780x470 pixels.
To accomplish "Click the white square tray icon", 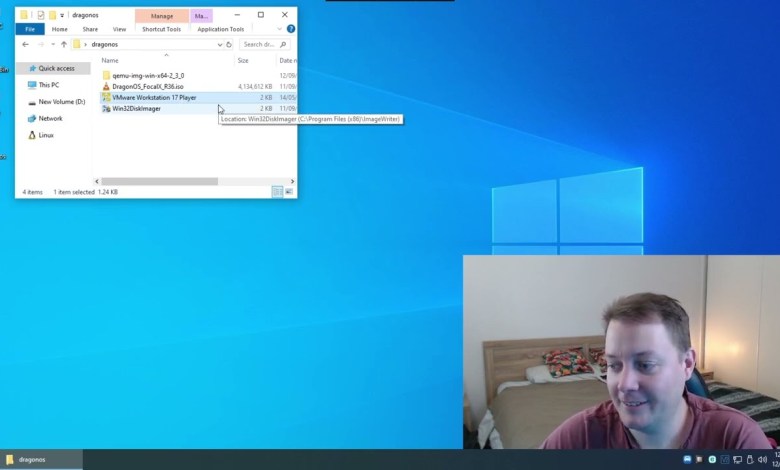I will pos(699,460).
